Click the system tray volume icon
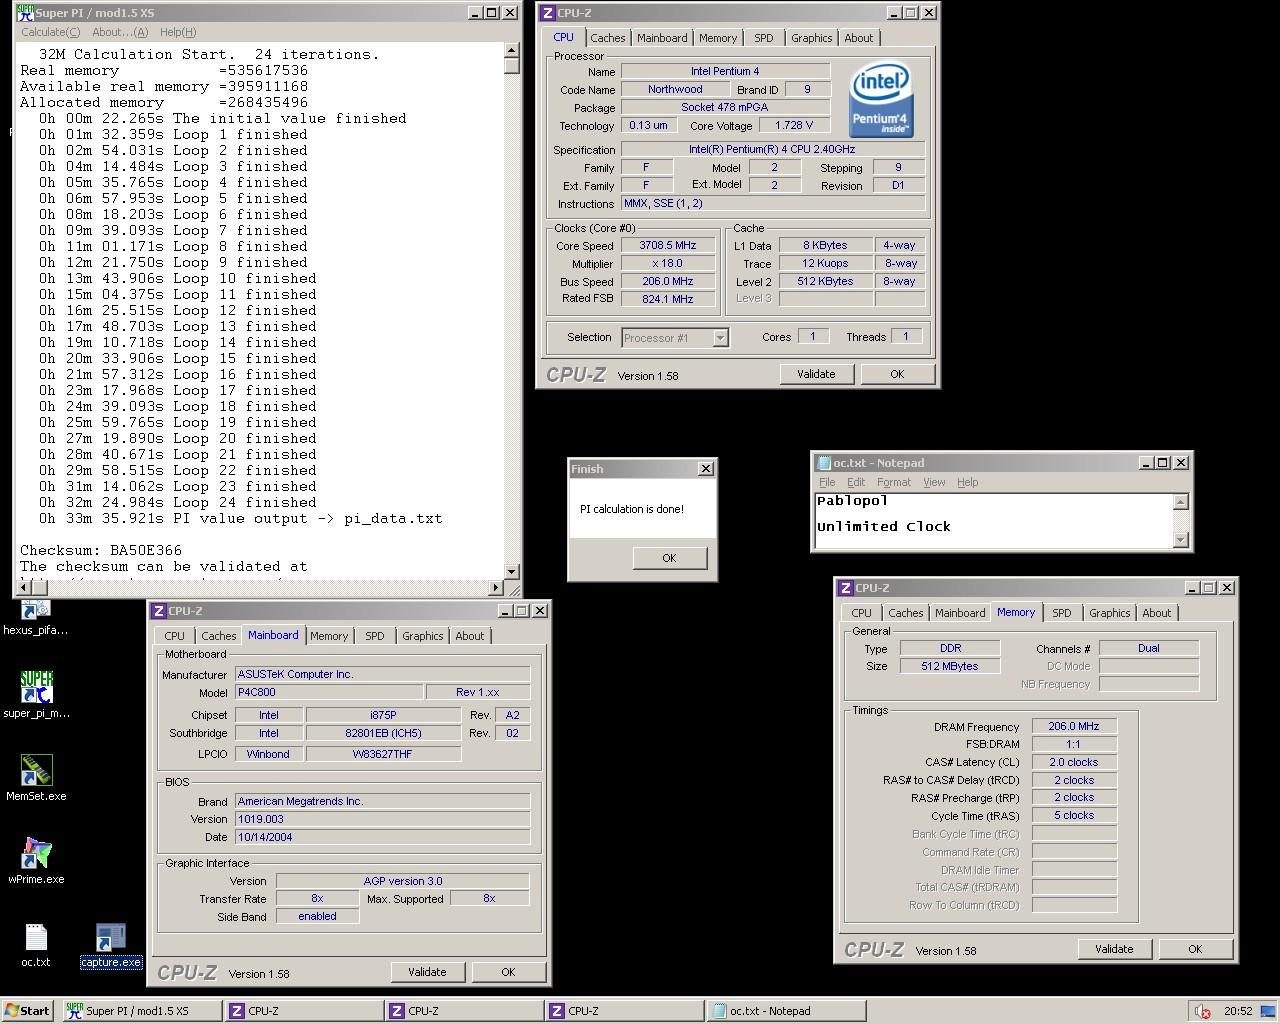Image resolution: width=1280 pixels, height=1024 pixels. click(1201, 1011)
